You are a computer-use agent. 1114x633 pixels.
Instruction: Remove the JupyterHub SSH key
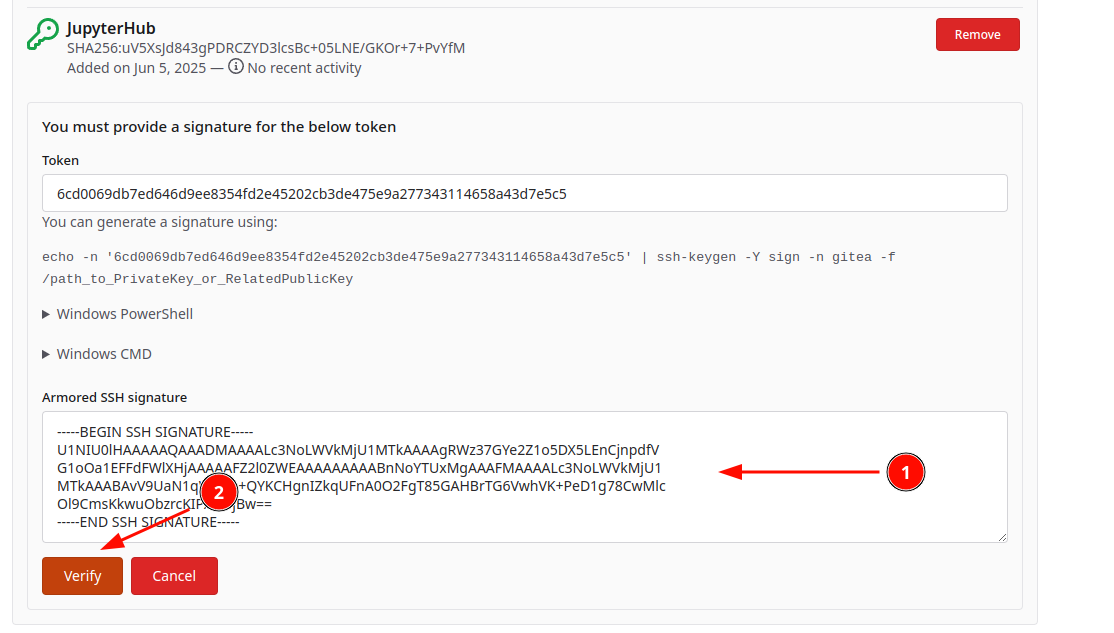pos(977,34)
